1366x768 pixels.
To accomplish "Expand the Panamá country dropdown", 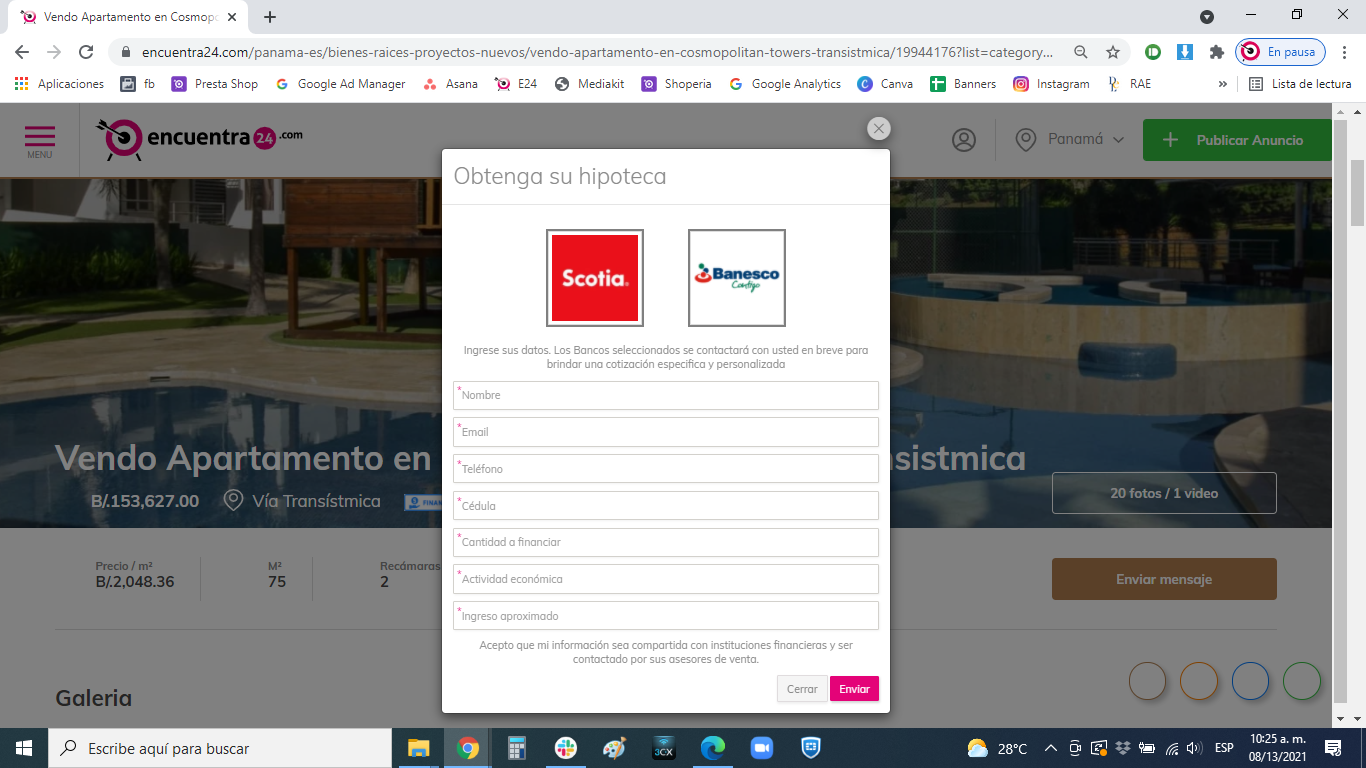I will tap(1070, 140).
